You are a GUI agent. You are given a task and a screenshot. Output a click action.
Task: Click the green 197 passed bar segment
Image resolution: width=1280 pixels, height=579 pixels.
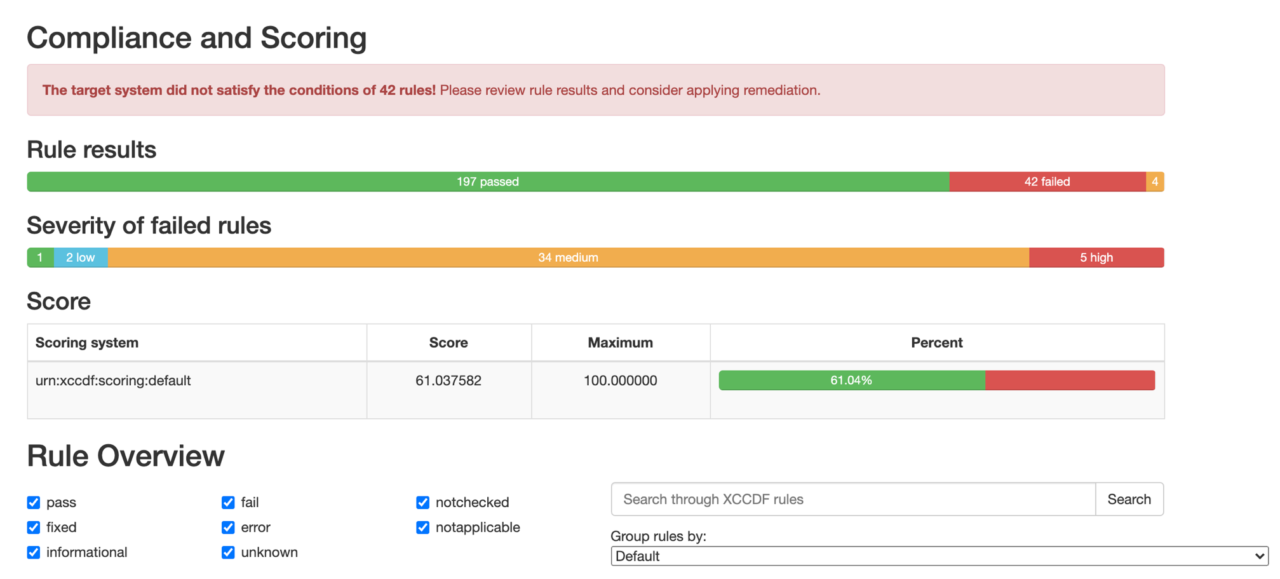[487, 182]
